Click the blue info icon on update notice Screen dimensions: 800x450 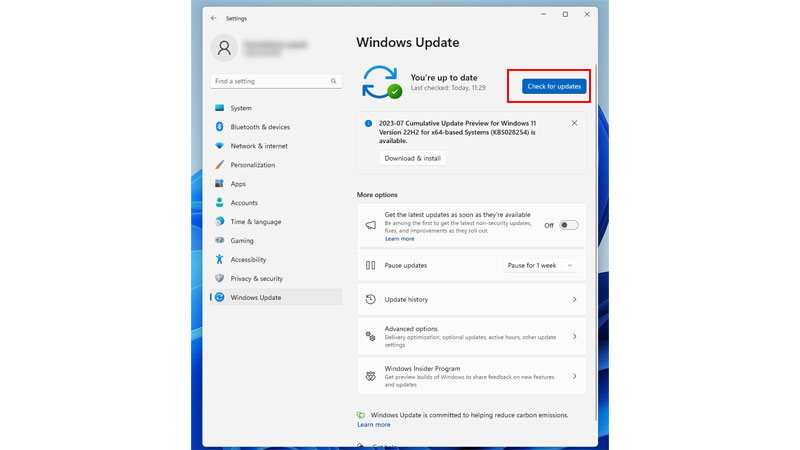pyautogui.click(x=368, y=123)
